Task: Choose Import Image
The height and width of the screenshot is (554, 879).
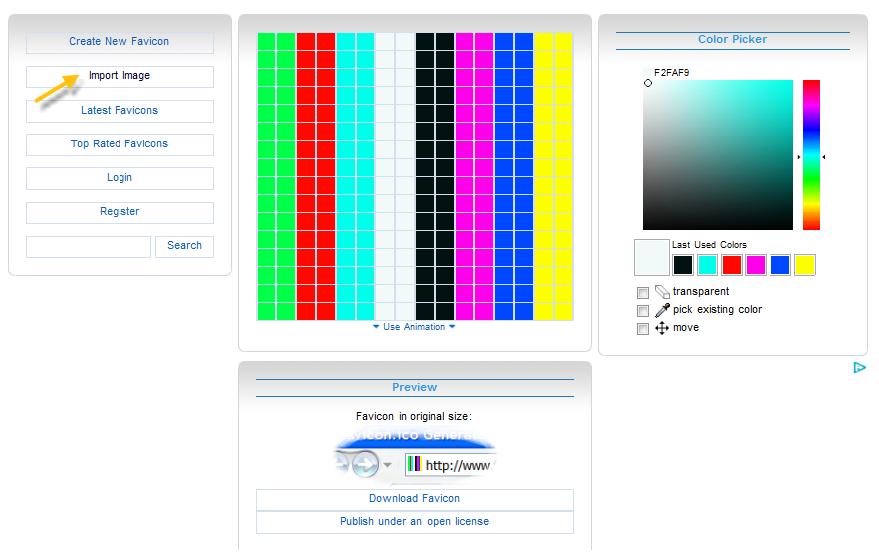Action: coord(119,76)
